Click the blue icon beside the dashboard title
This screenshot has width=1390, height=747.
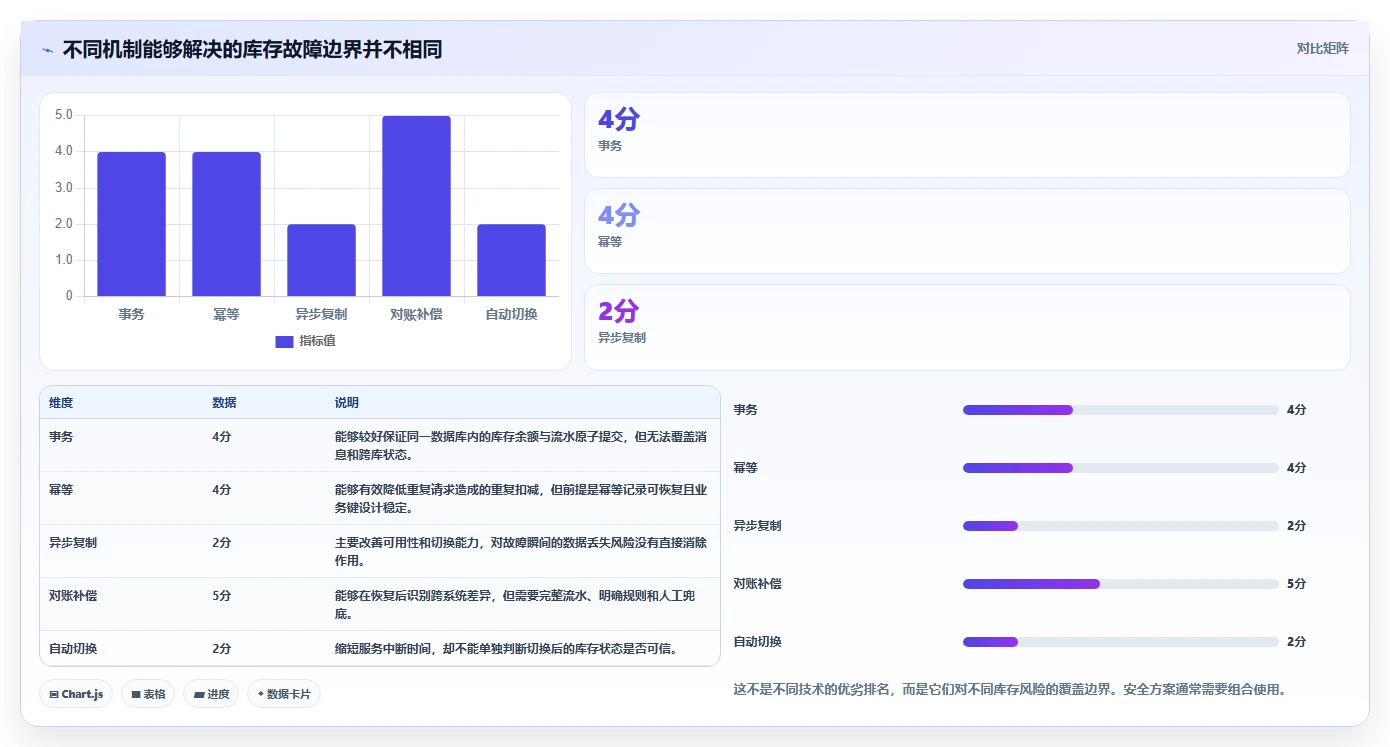click(x=47, y=50)
